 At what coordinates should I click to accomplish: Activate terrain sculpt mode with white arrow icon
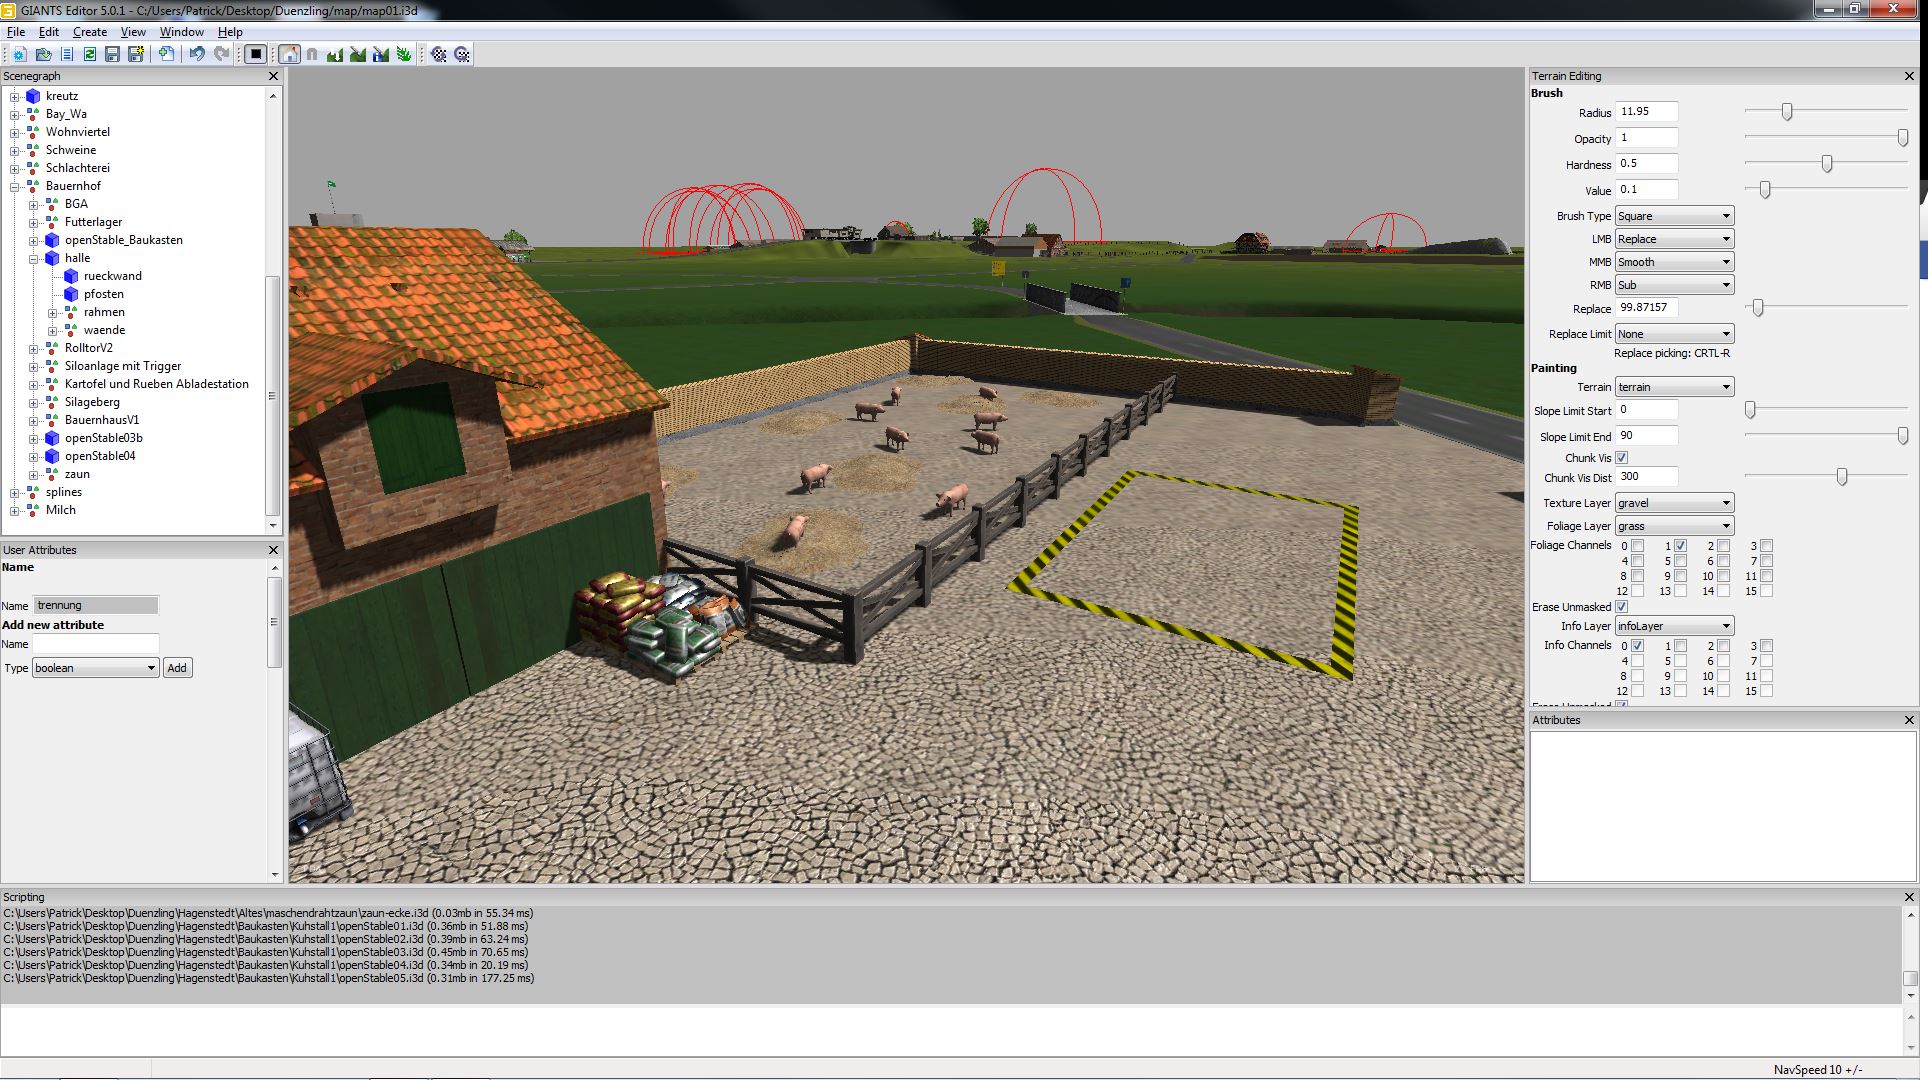pos(335,54)
